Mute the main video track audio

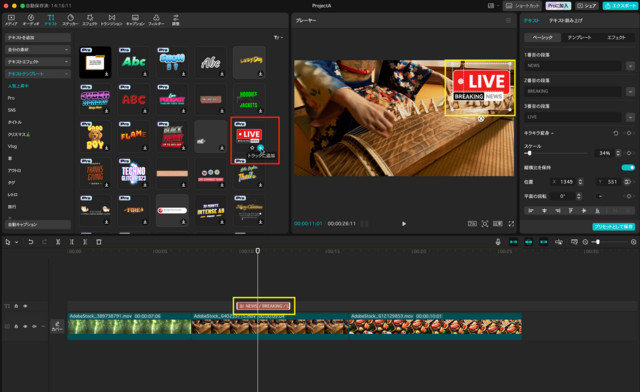click(x=34, y=326)
